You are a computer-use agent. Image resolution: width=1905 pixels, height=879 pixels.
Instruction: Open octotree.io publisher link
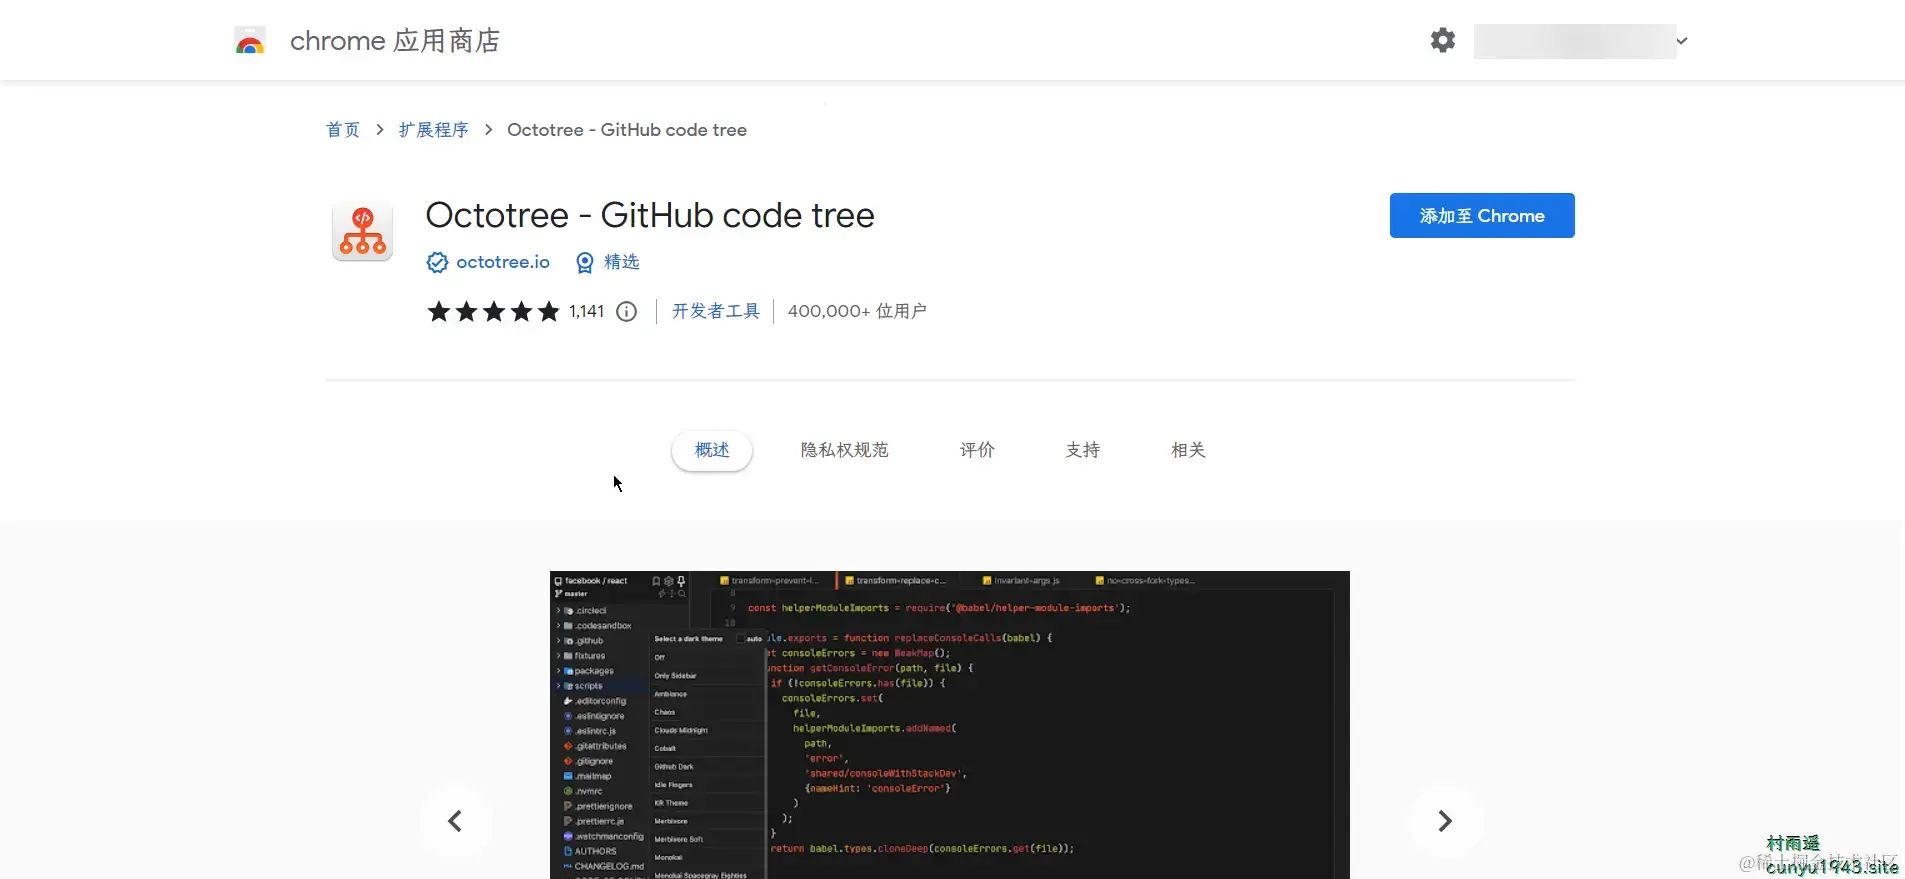tap(503, 262)
